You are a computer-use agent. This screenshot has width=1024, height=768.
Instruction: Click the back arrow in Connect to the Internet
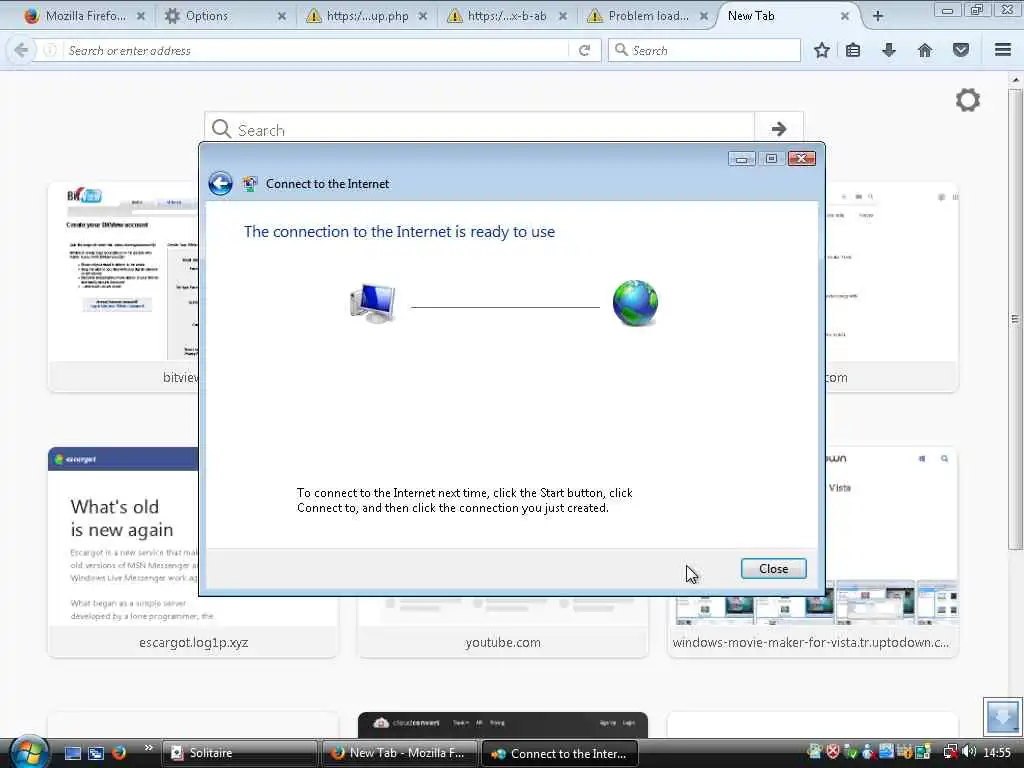coord(221,184)
